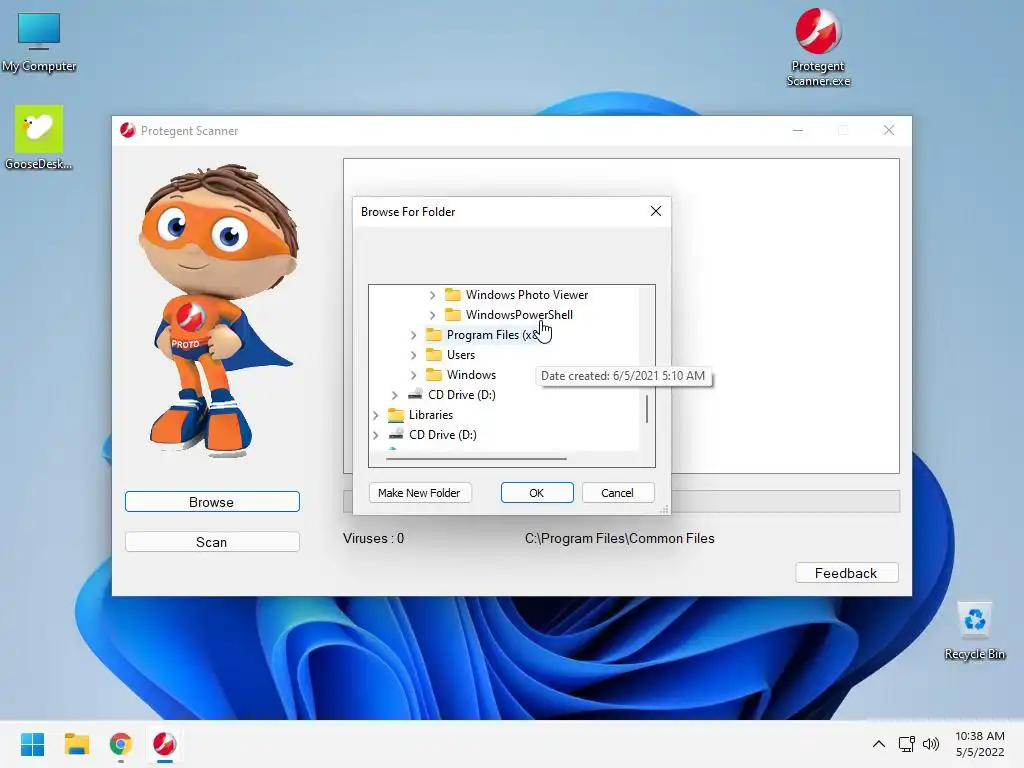The height and width of the screenshot is (768, 1024).
Task: Click the top-level CD Drive (D:) icon
Action: pyautogui.click(x=396, y=434)
